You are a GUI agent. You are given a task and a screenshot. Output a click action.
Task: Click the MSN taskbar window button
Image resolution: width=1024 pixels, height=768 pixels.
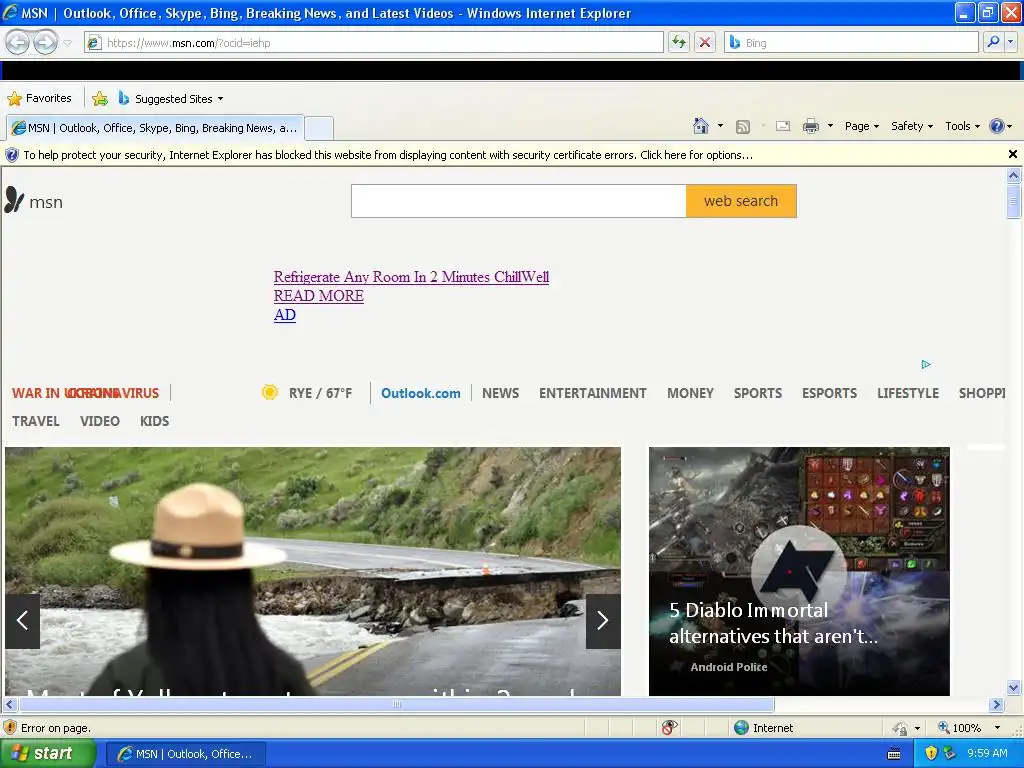(185, 754)
